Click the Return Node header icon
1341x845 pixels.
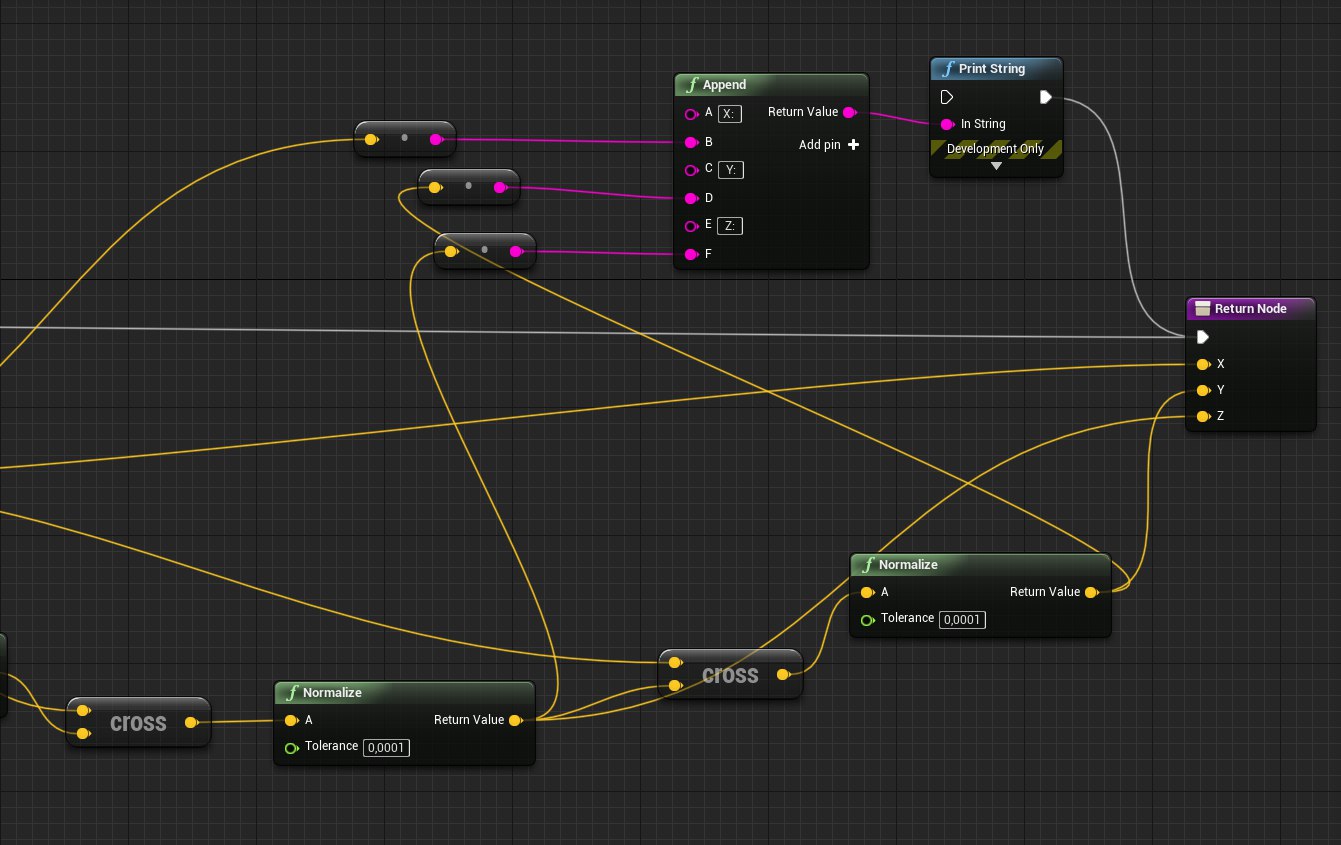click(1203, 309)
